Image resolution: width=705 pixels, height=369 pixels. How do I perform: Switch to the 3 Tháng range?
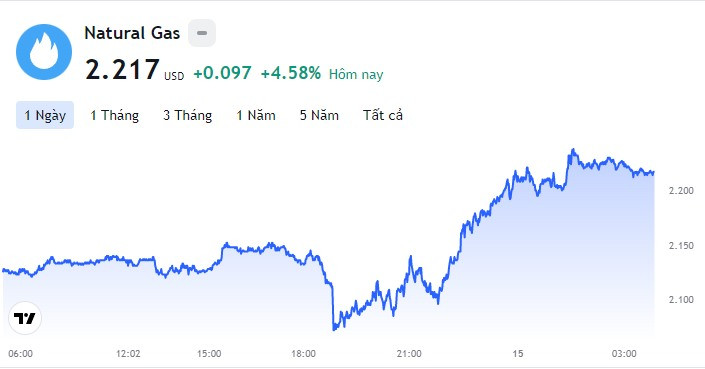click(x=187, y=115)
